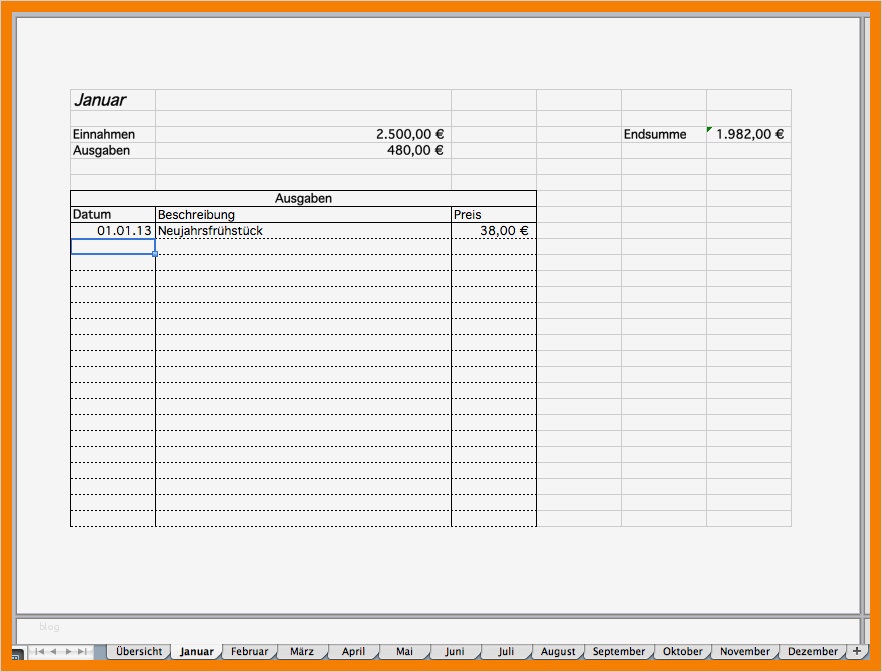Select the date cell 01.01.13
Screen dimensions: 882x672
111,230
